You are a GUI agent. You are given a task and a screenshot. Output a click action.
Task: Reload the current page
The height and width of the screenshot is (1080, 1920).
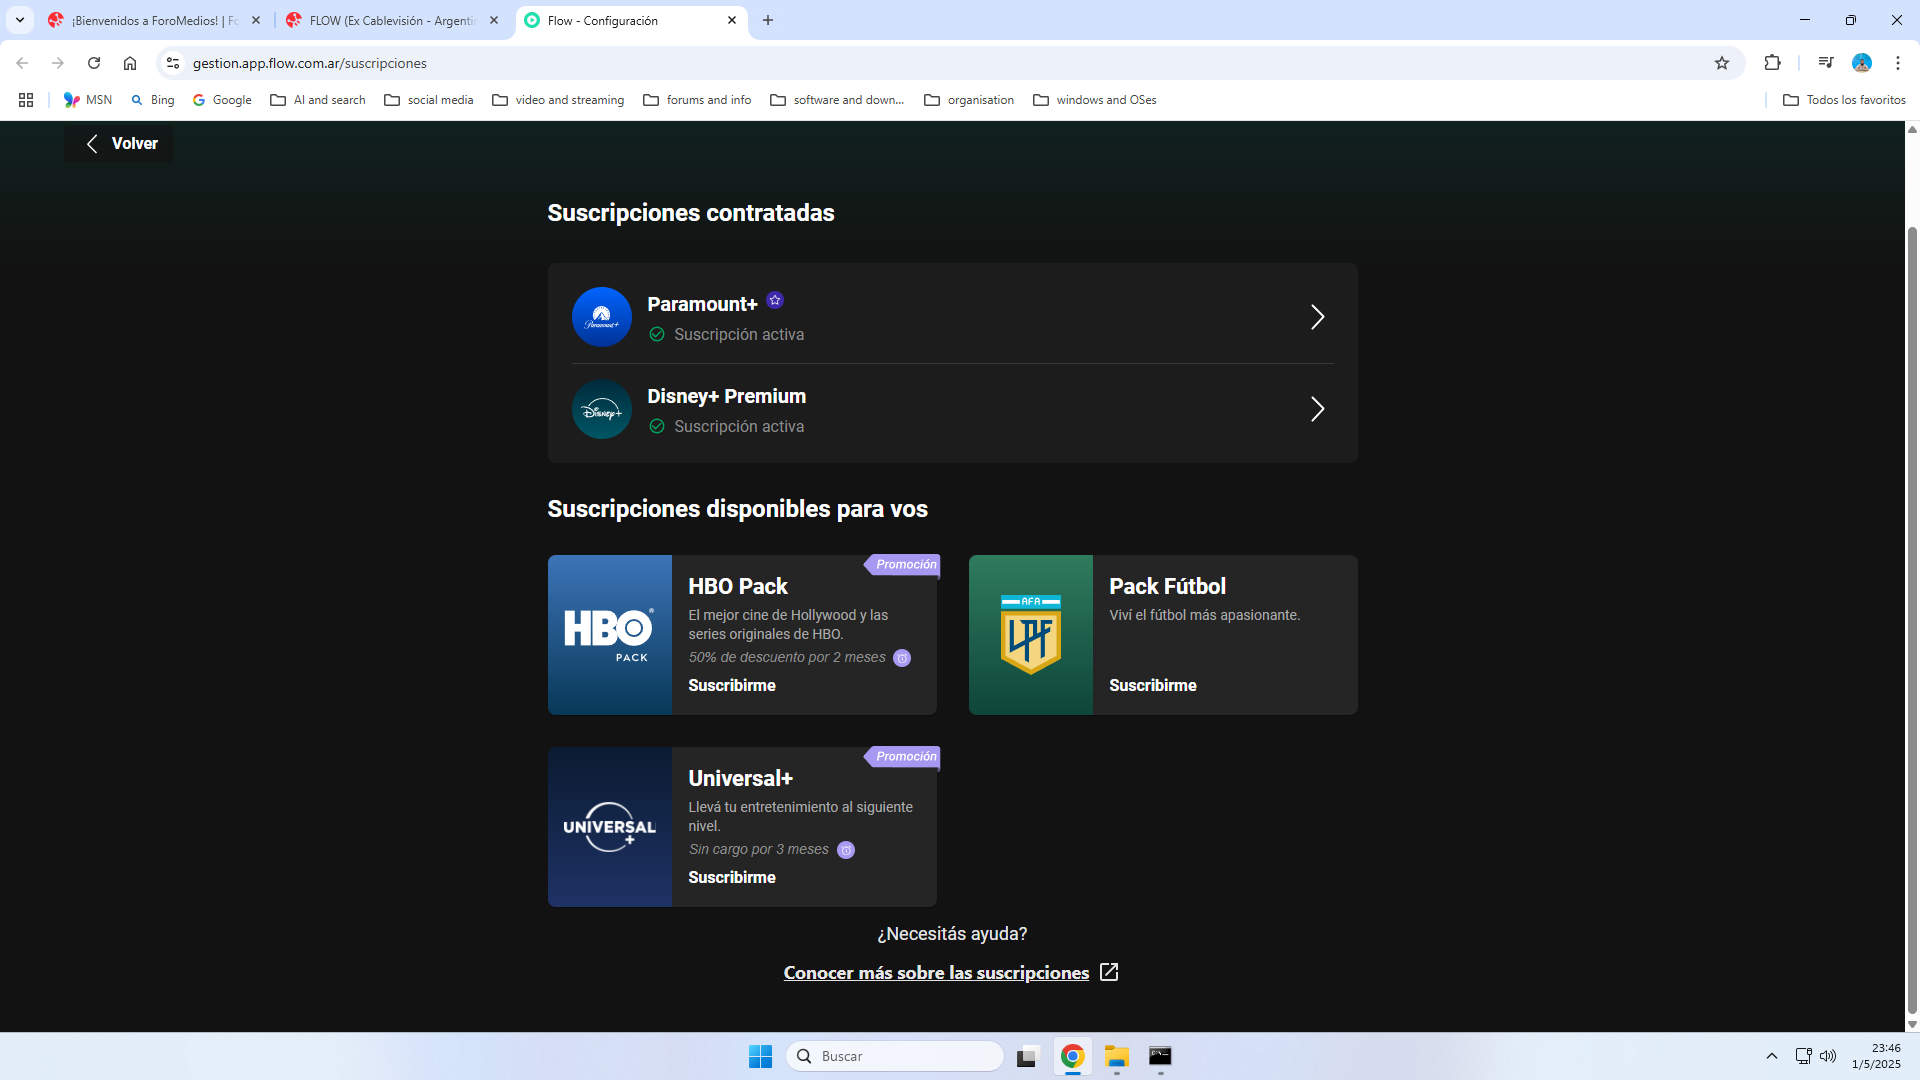pos(94,63)
